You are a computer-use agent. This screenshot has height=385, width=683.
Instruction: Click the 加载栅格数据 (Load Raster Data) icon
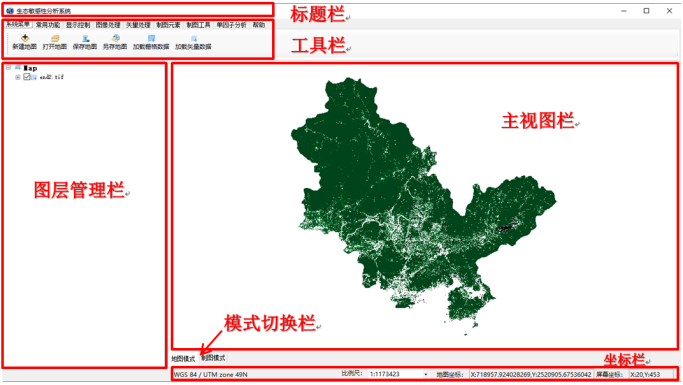pos(151,38)
